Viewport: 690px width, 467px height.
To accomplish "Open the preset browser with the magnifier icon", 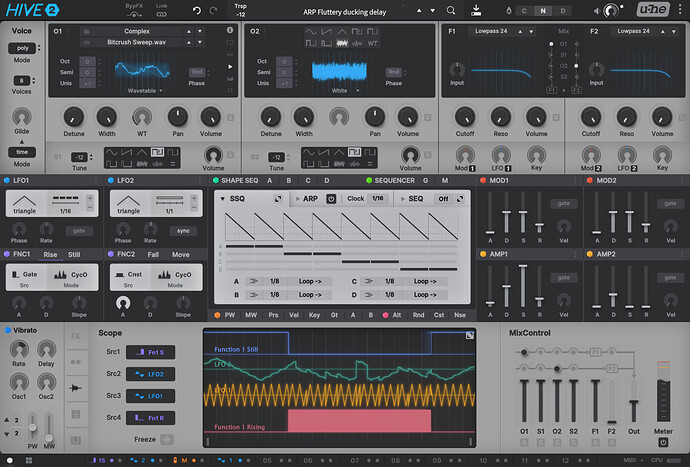I will pos(451,11).
